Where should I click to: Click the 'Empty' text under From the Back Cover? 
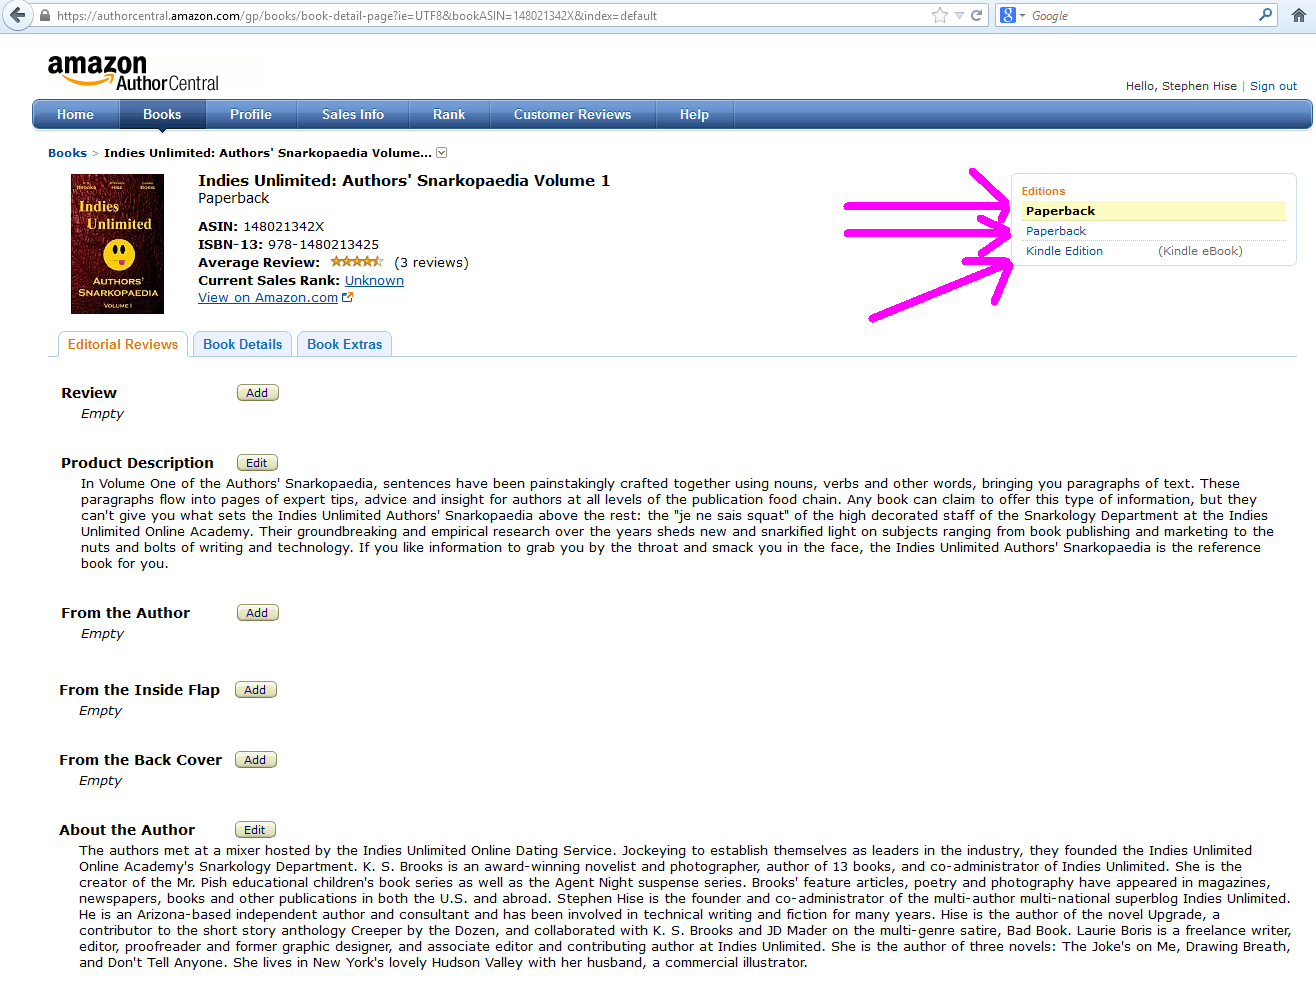tap(100, 781)
